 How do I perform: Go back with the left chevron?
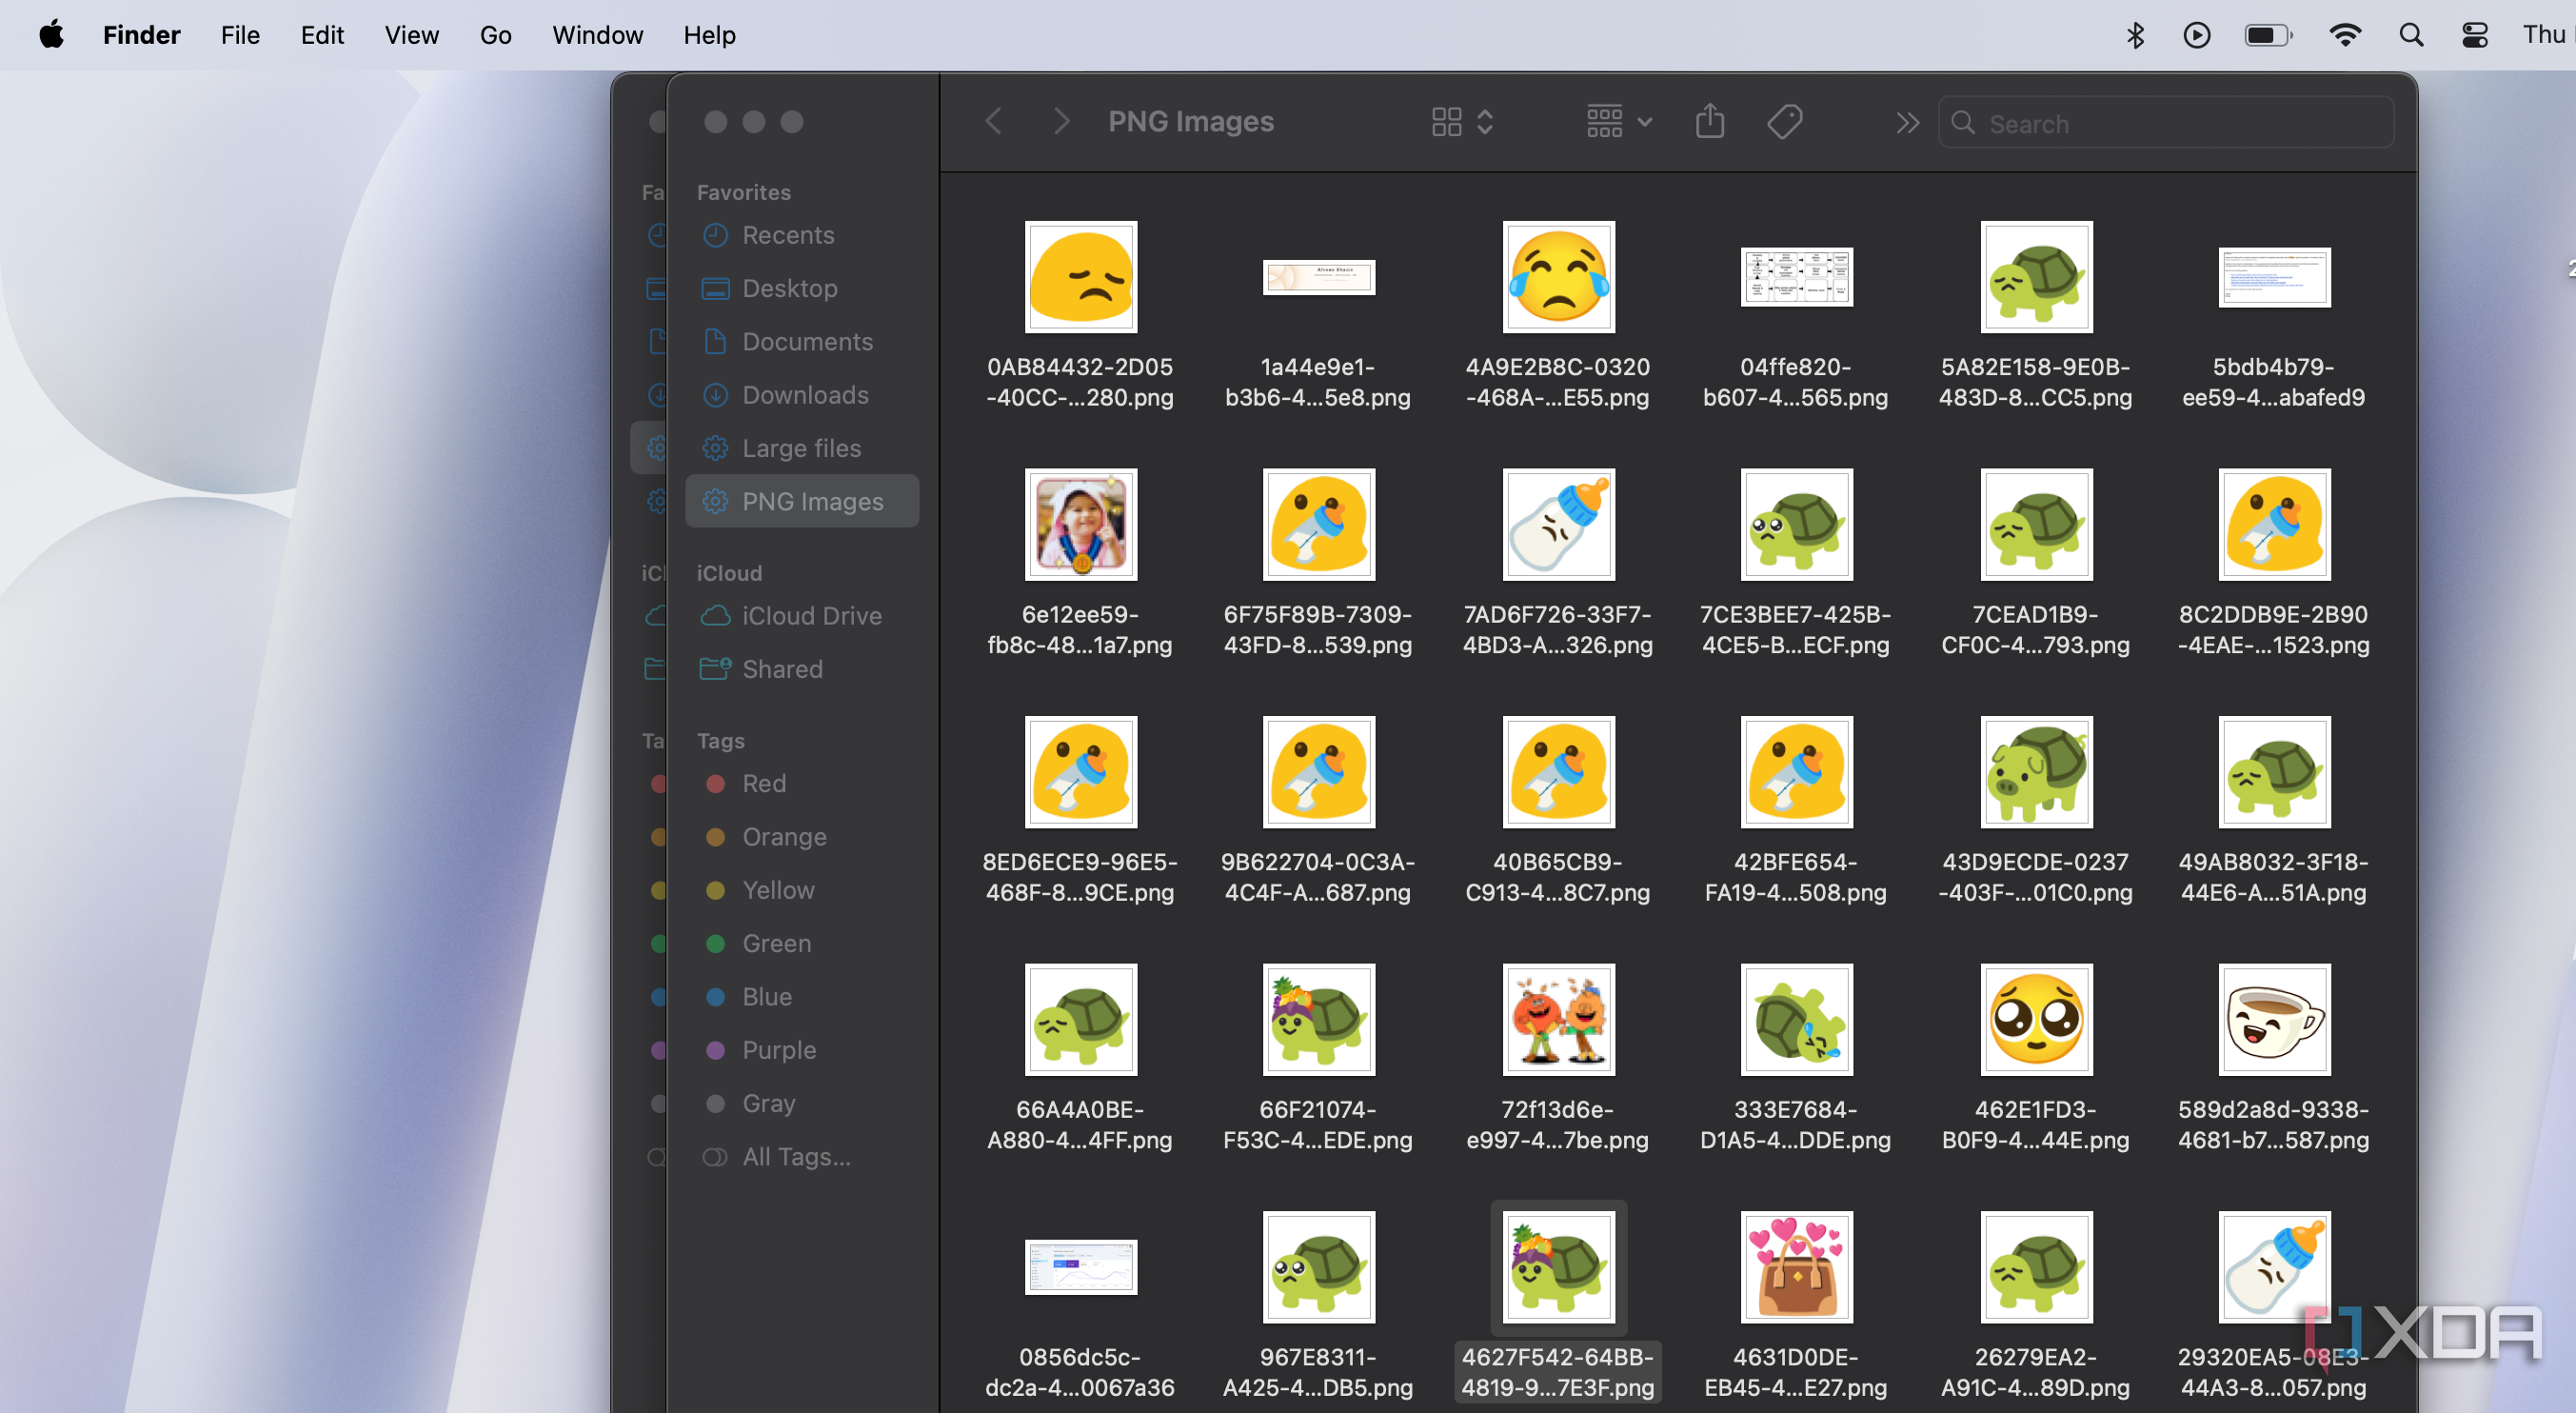(x=993, y=122)
